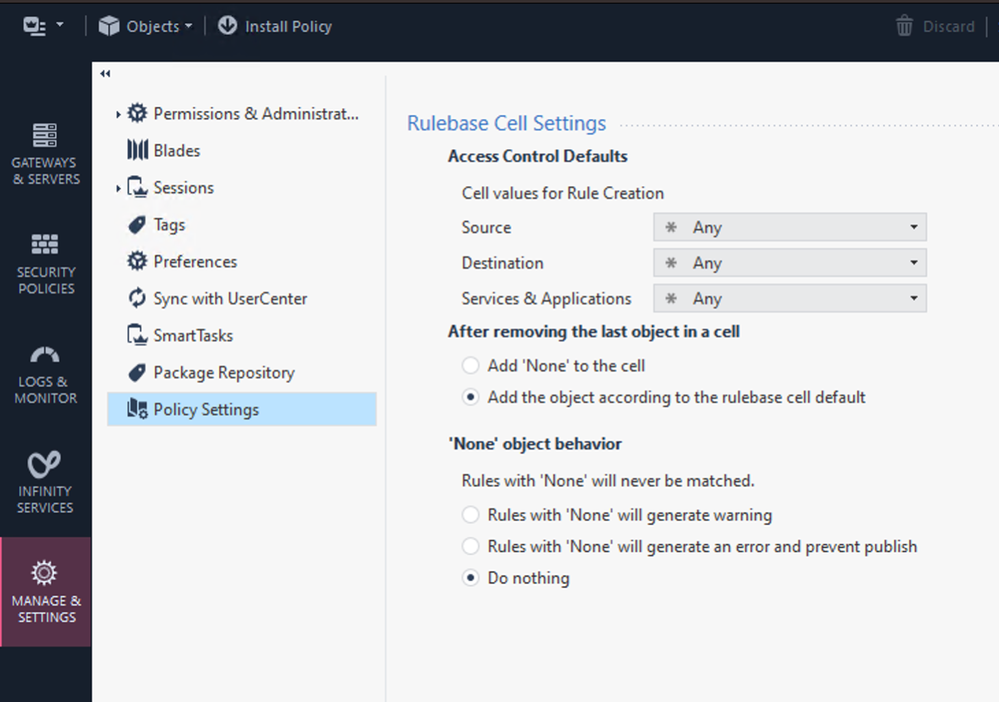Screen dimensions: 999x702
Task: Click the 'None' object behavior heading
Action: (x=535, y=443)
